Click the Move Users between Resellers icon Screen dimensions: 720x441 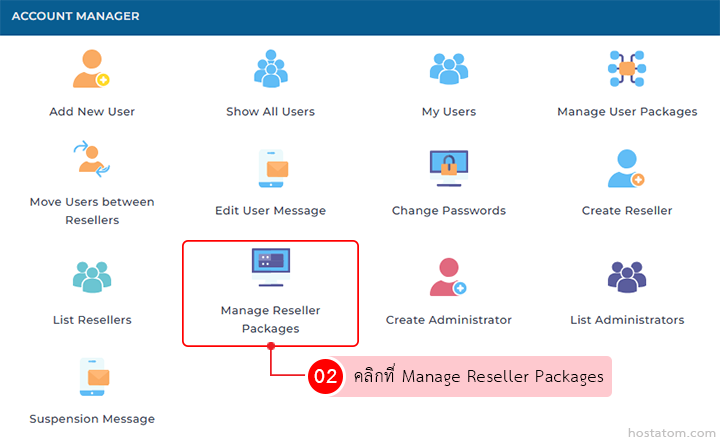coord(91,160)
